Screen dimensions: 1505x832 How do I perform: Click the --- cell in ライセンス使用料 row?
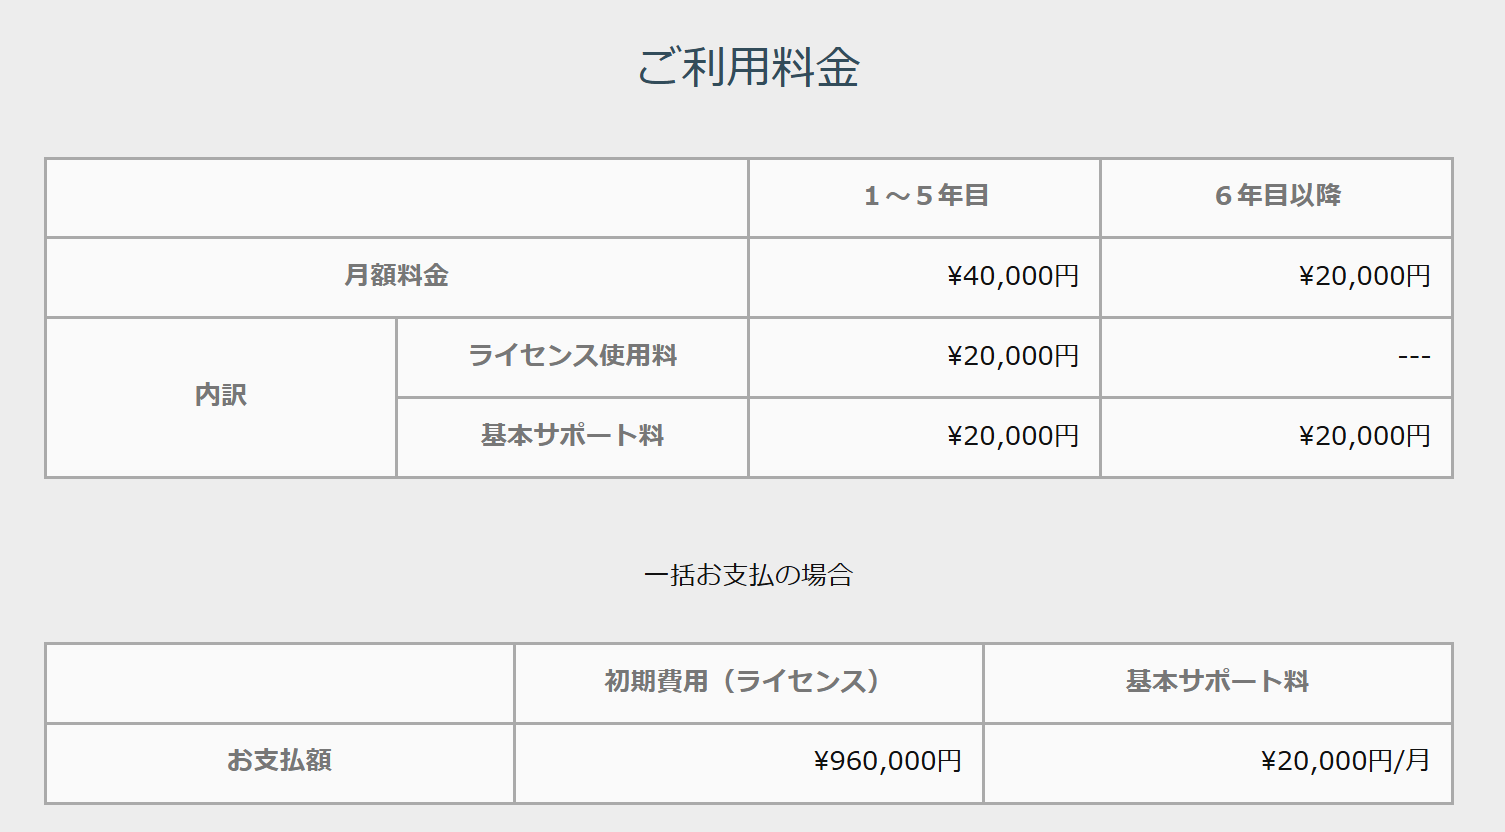pos(1413,357)
